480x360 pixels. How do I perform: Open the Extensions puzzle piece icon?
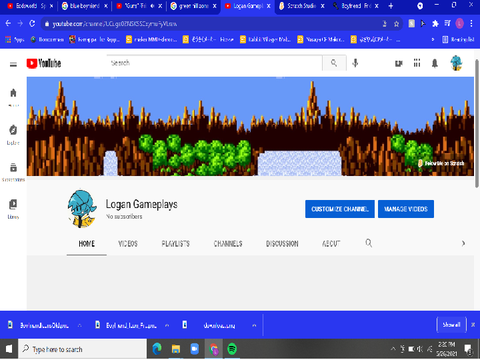435,23
